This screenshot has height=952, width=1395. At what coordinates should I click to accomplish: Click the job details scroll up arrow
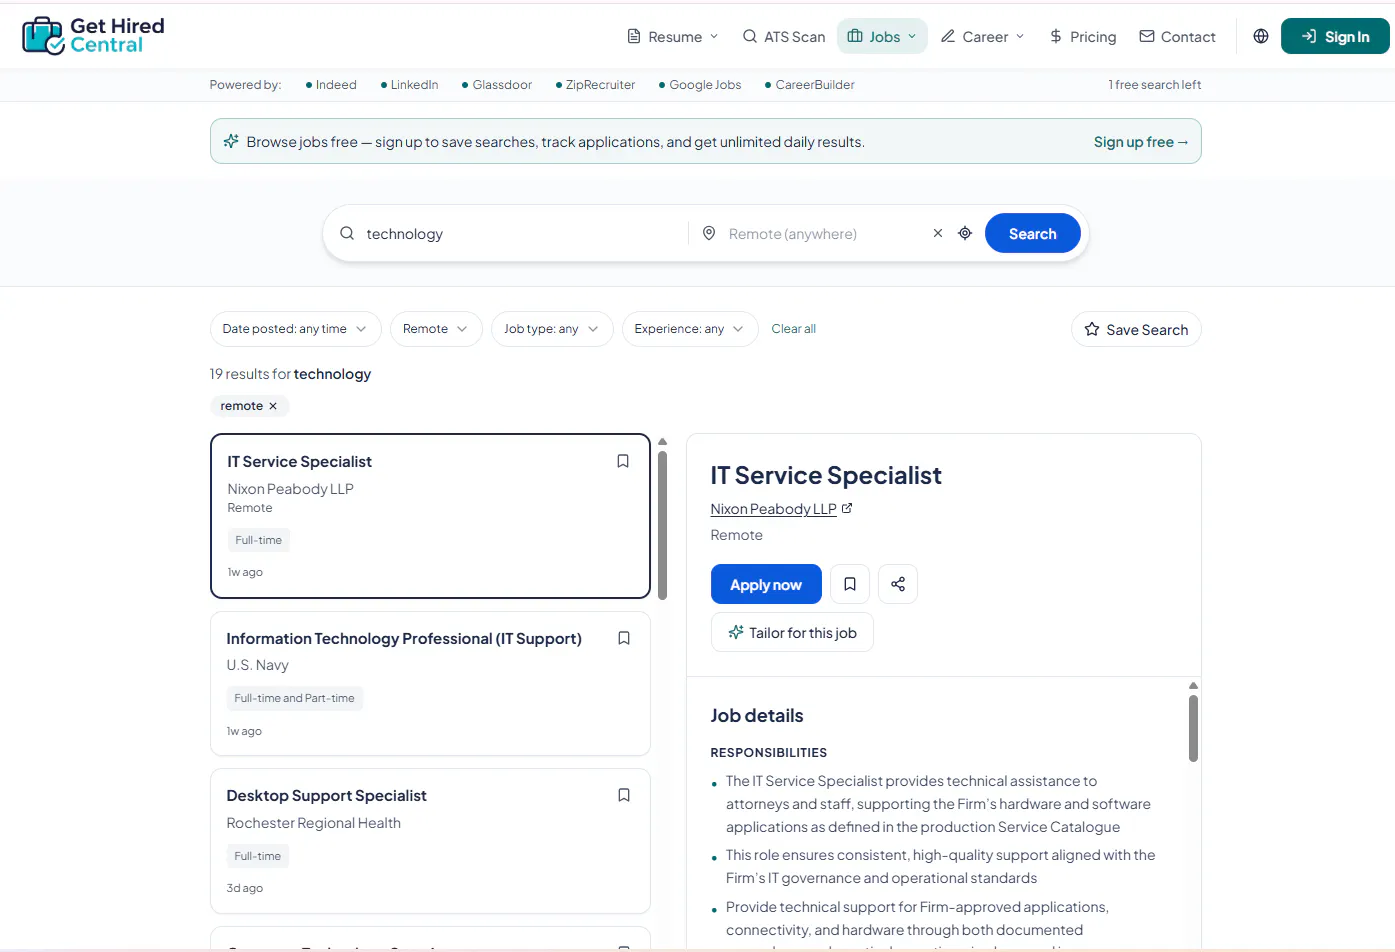pos(1193,685)
